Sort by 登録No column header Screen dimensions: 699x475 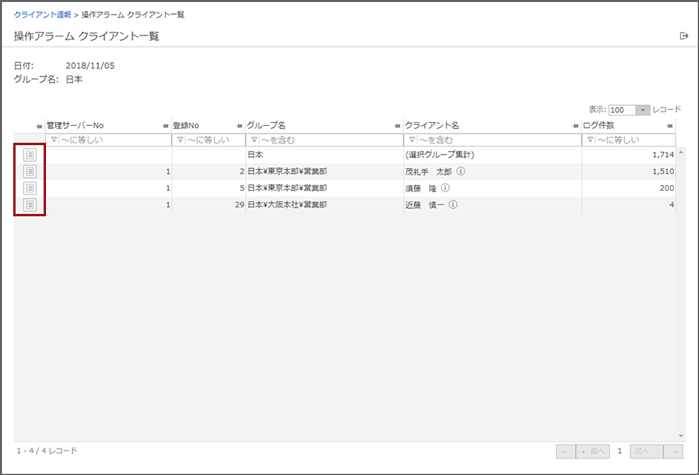[186, 126]
